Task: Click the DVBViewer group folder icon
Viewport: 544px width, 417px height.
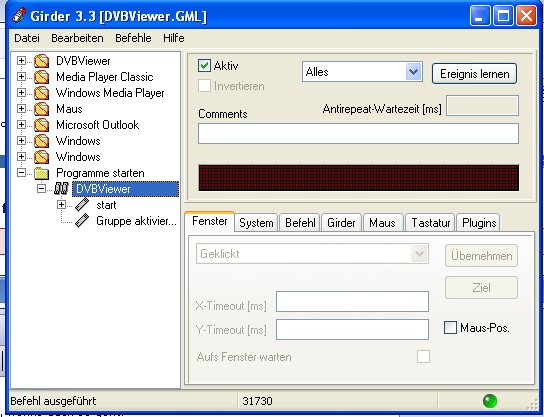Action: click(42, 61)
